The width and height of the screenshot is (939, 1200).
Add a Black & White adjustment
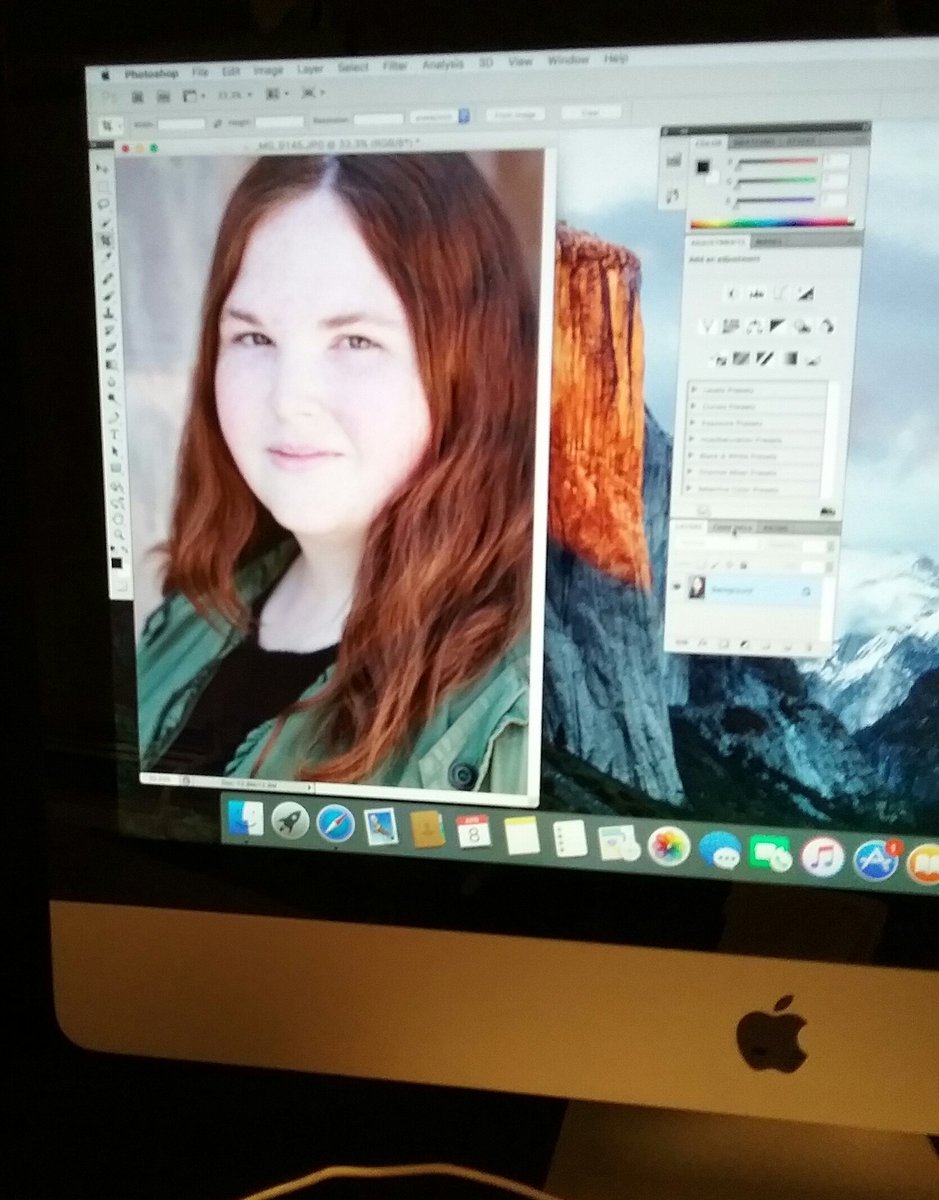tap(777, 327)
